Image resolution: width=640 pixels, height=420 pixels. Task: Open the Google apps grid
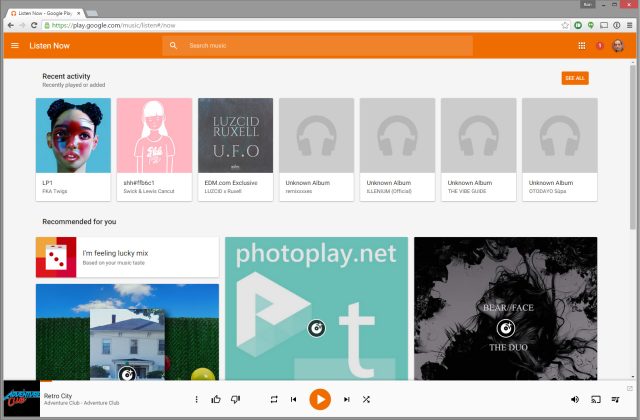pos(582,46)
